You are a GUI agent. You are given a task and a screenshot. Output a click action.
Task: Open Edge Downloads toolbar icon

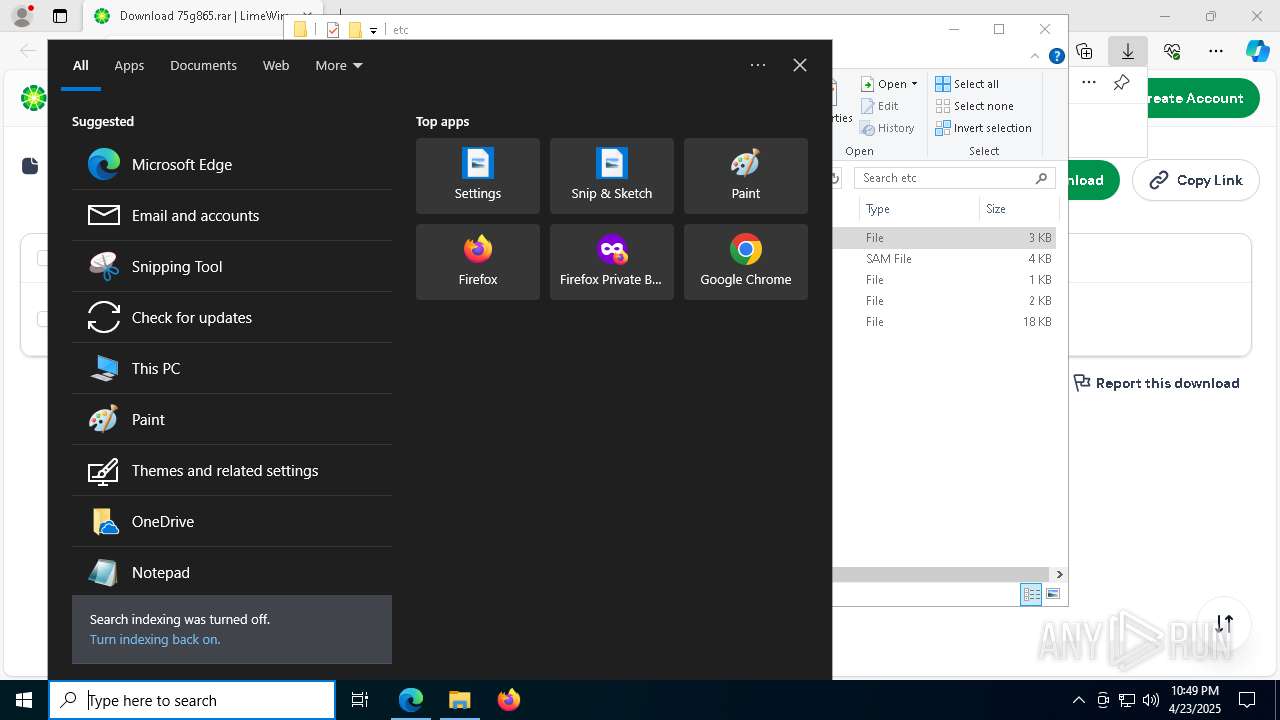click(1127, 51)
